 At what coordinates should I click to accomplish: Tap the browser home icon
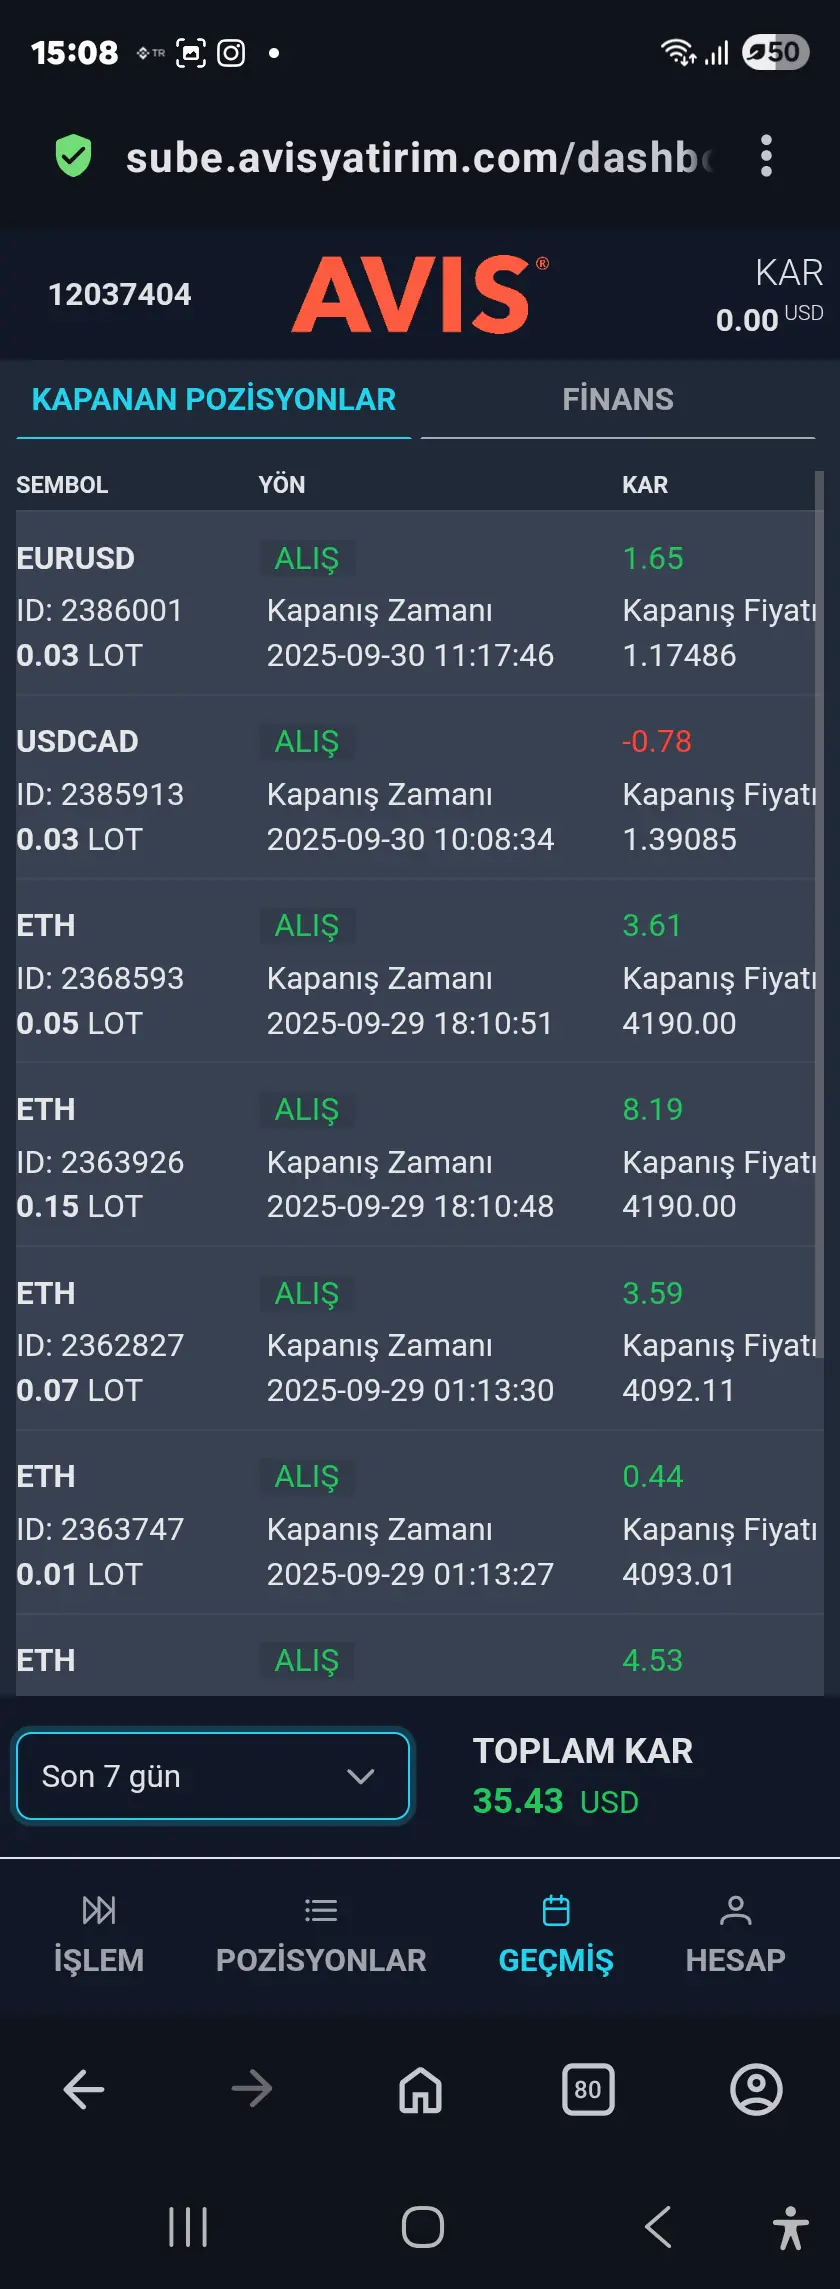point(420,2089)
